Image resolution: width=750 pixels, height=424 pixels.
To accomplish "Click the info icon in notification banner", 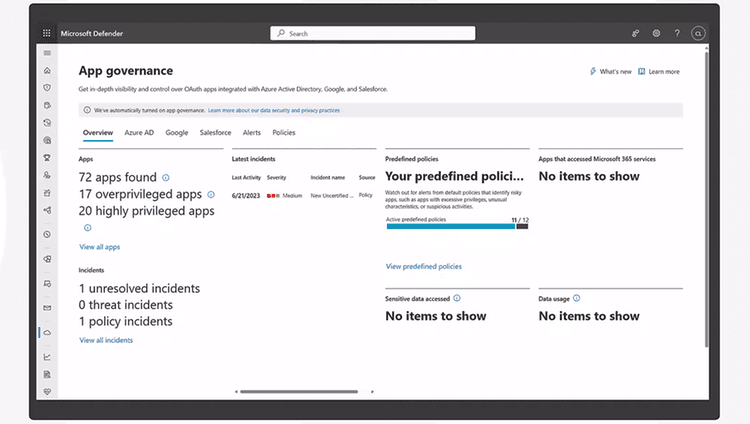I will tap(87, 110).
